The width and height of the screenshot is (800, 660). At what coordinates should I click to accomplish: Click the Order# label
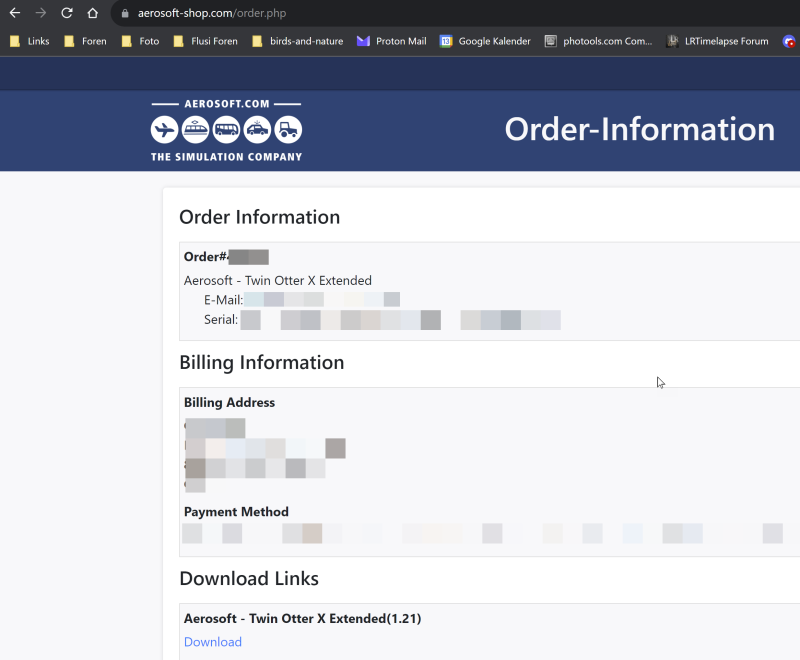(206, 257)
